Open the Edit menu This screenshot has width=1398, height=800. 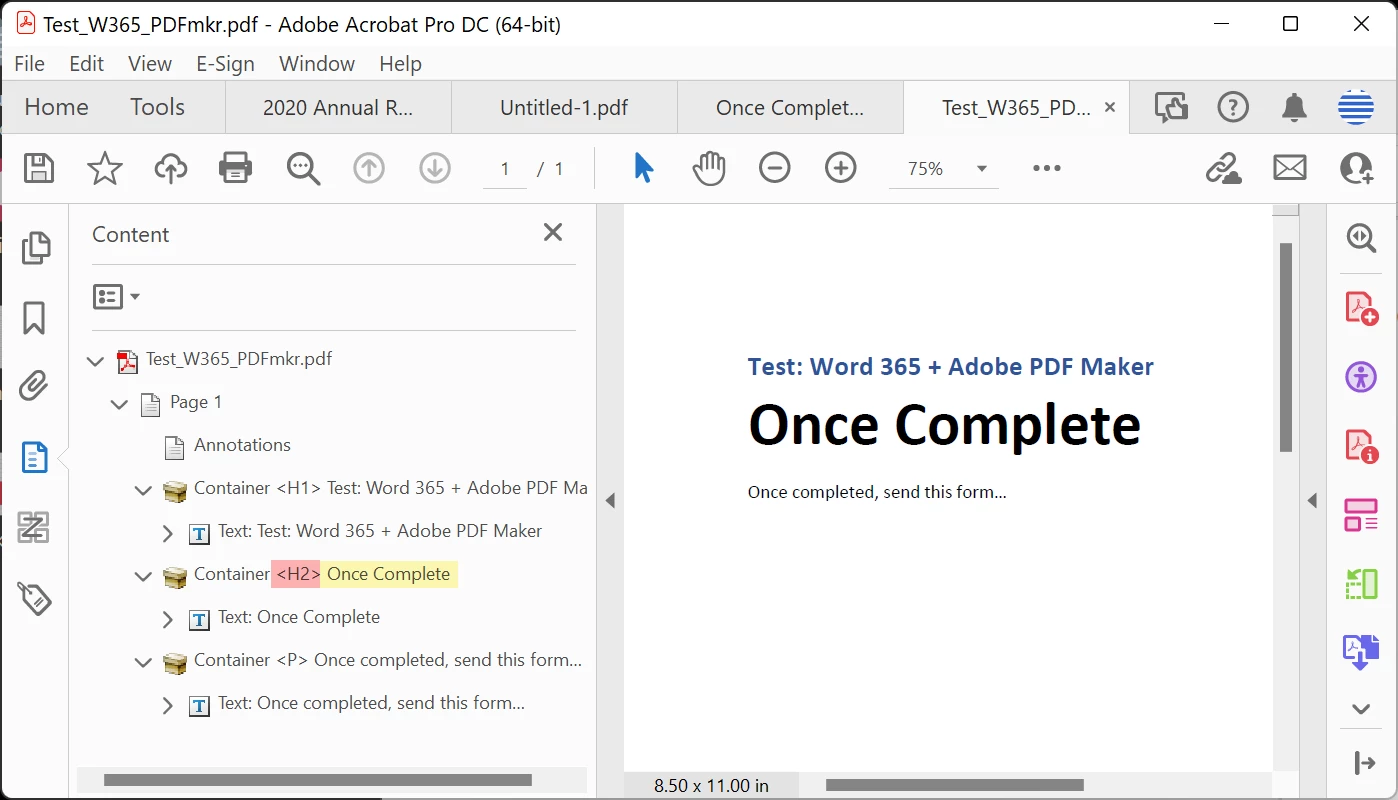pos(86,63)
